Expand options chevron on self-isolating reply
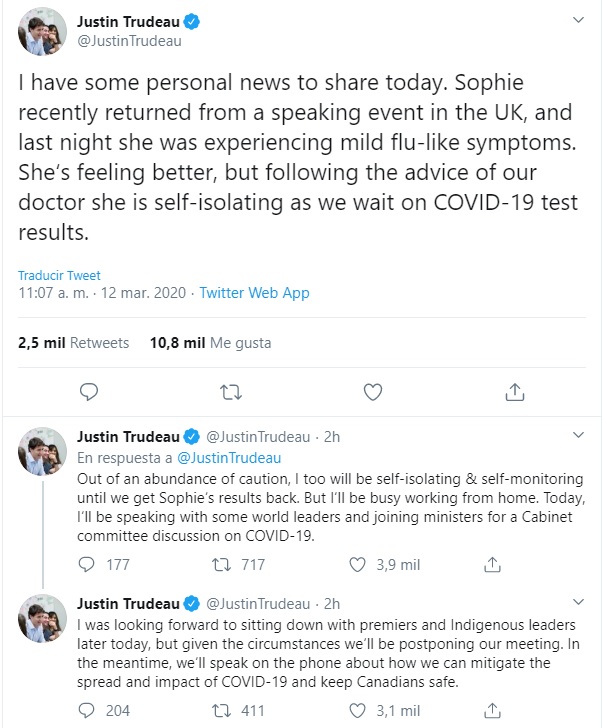The width and height of the screenshot is (602, 728). click(578, 436)
